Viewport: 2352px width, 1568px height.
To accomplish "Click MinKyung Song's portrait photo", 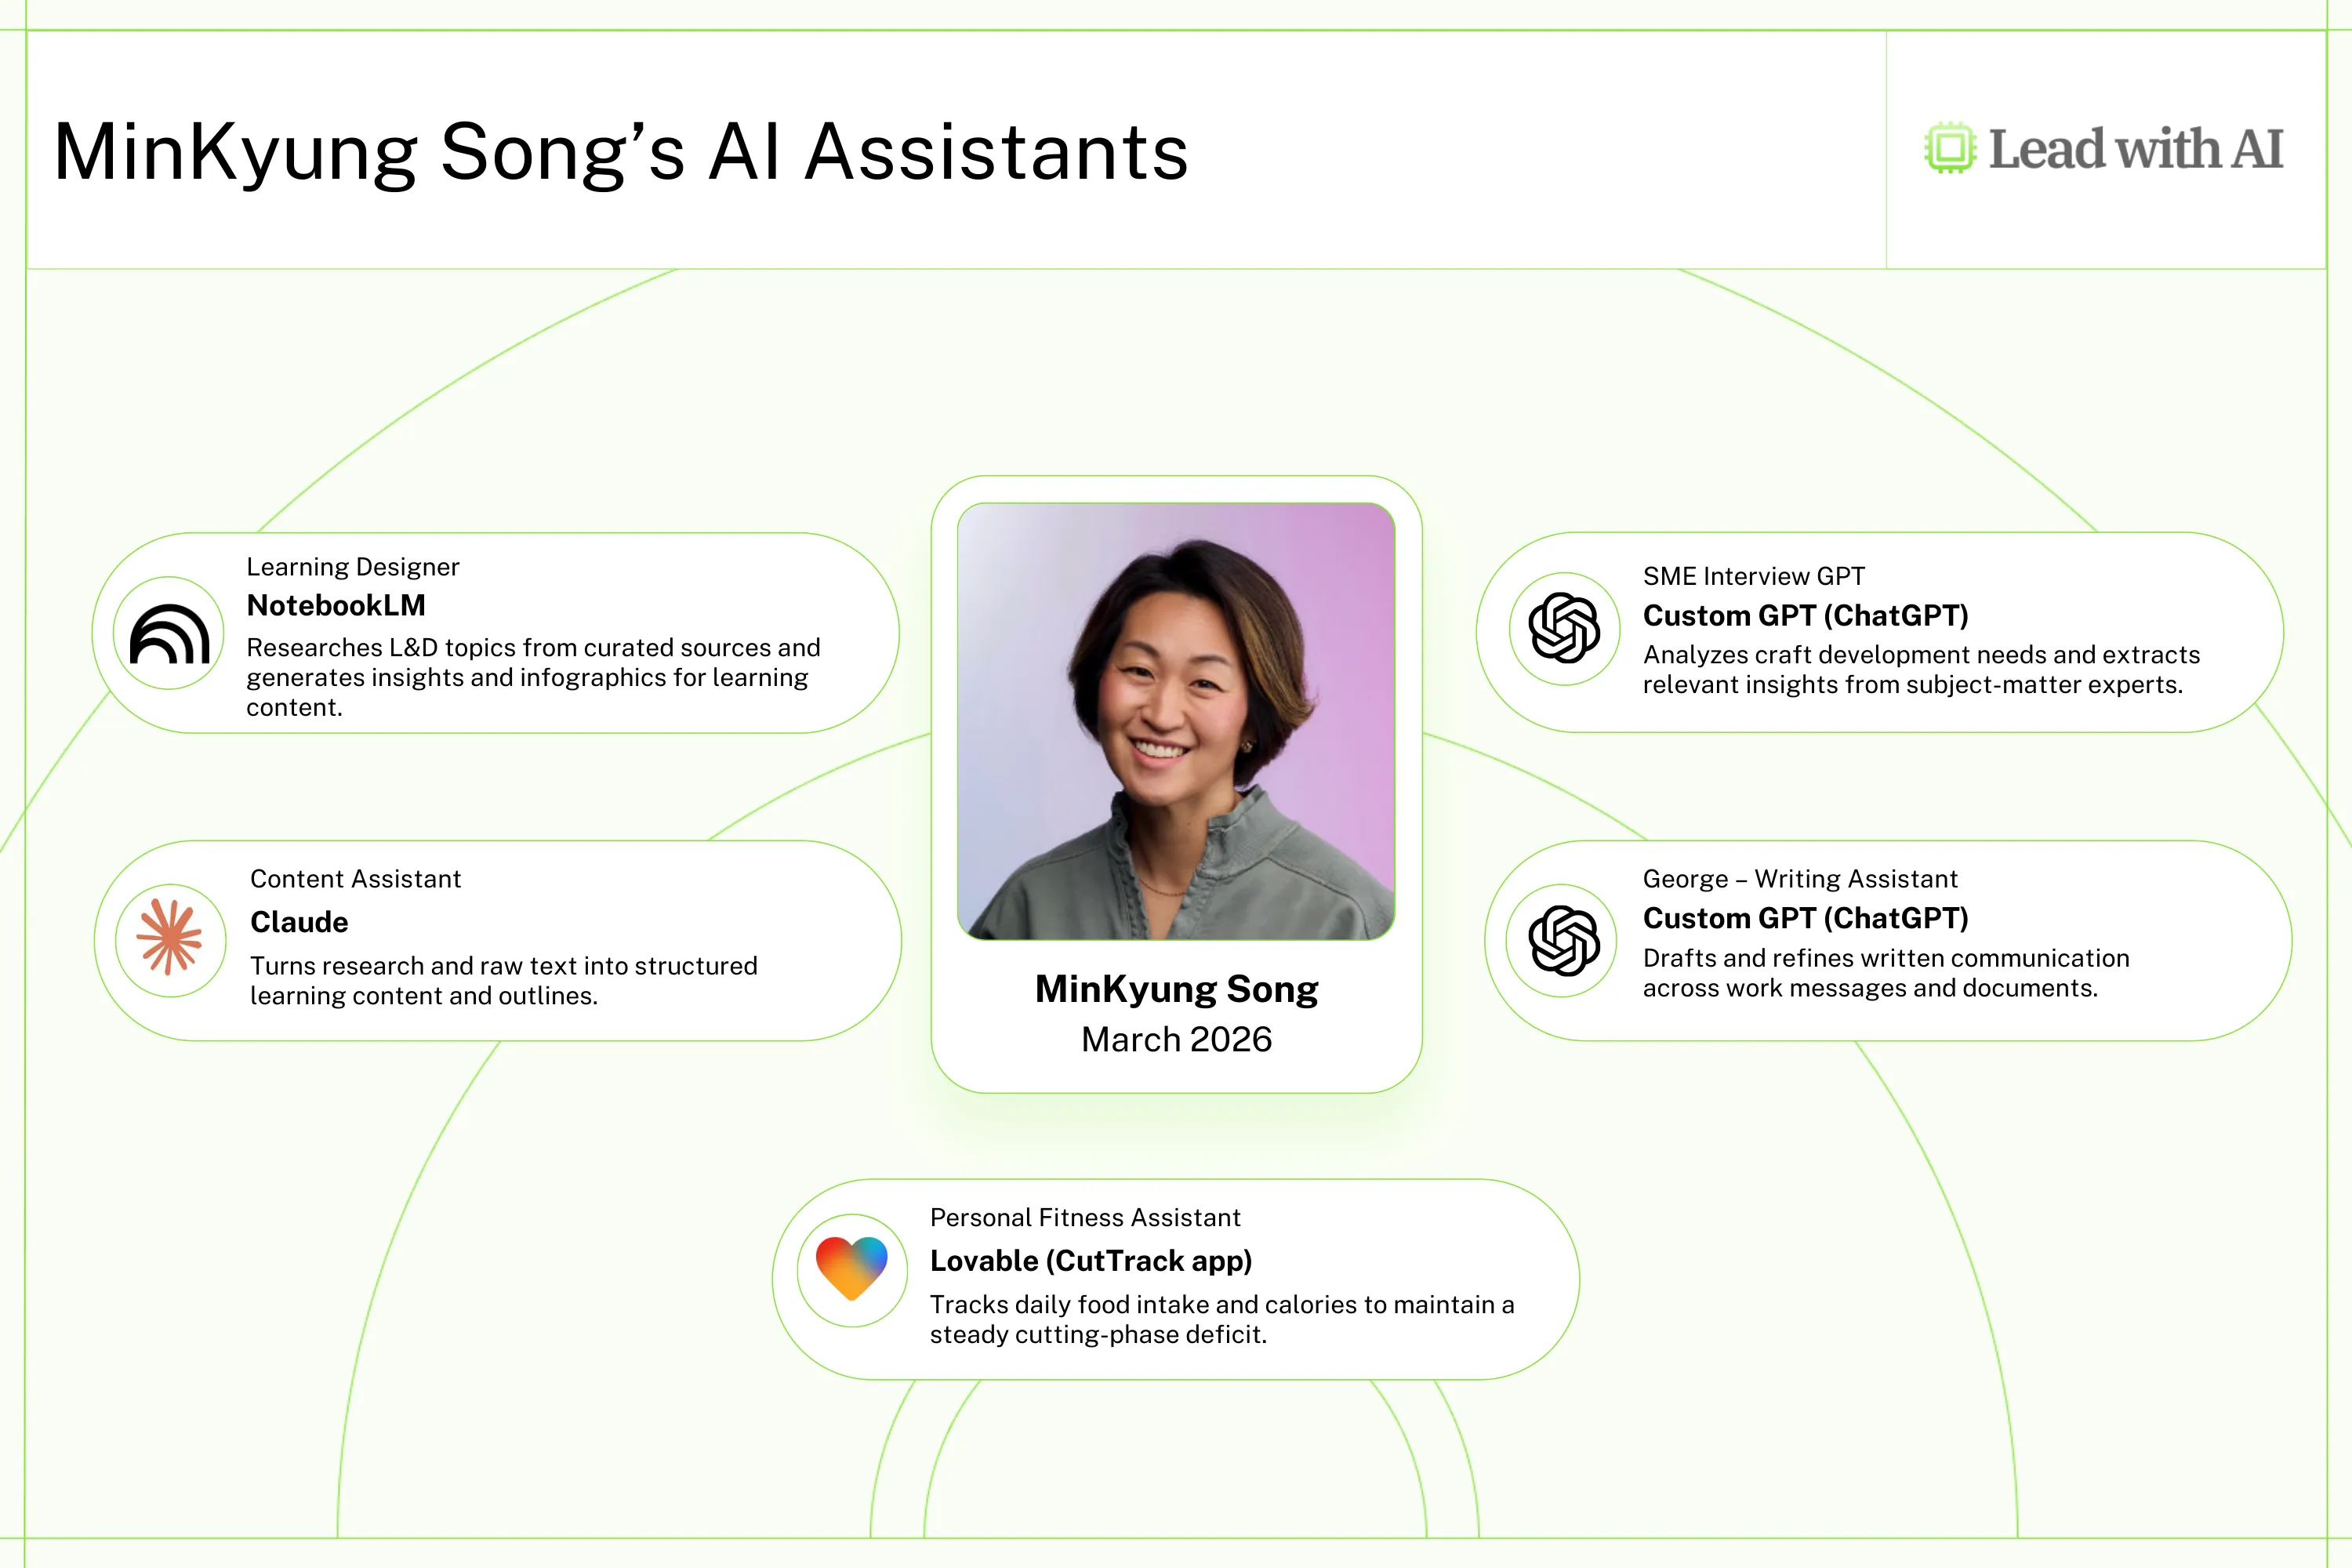I will click(1176, 721).
